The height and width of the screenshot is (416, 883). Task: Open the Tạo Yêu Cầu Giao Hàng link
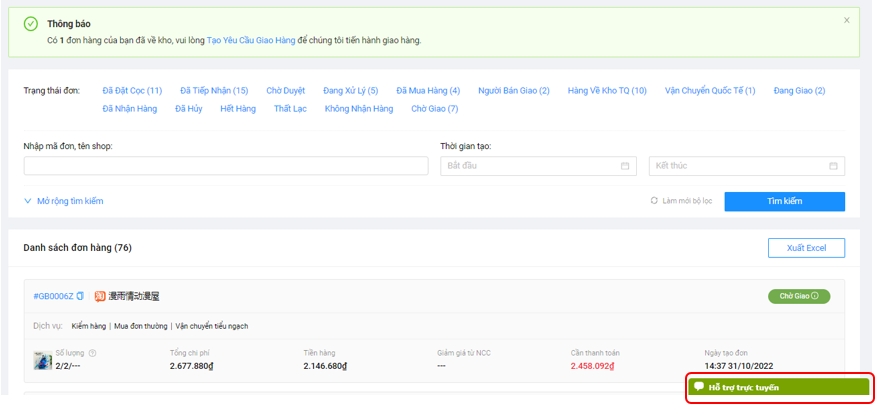pos(251,40)
